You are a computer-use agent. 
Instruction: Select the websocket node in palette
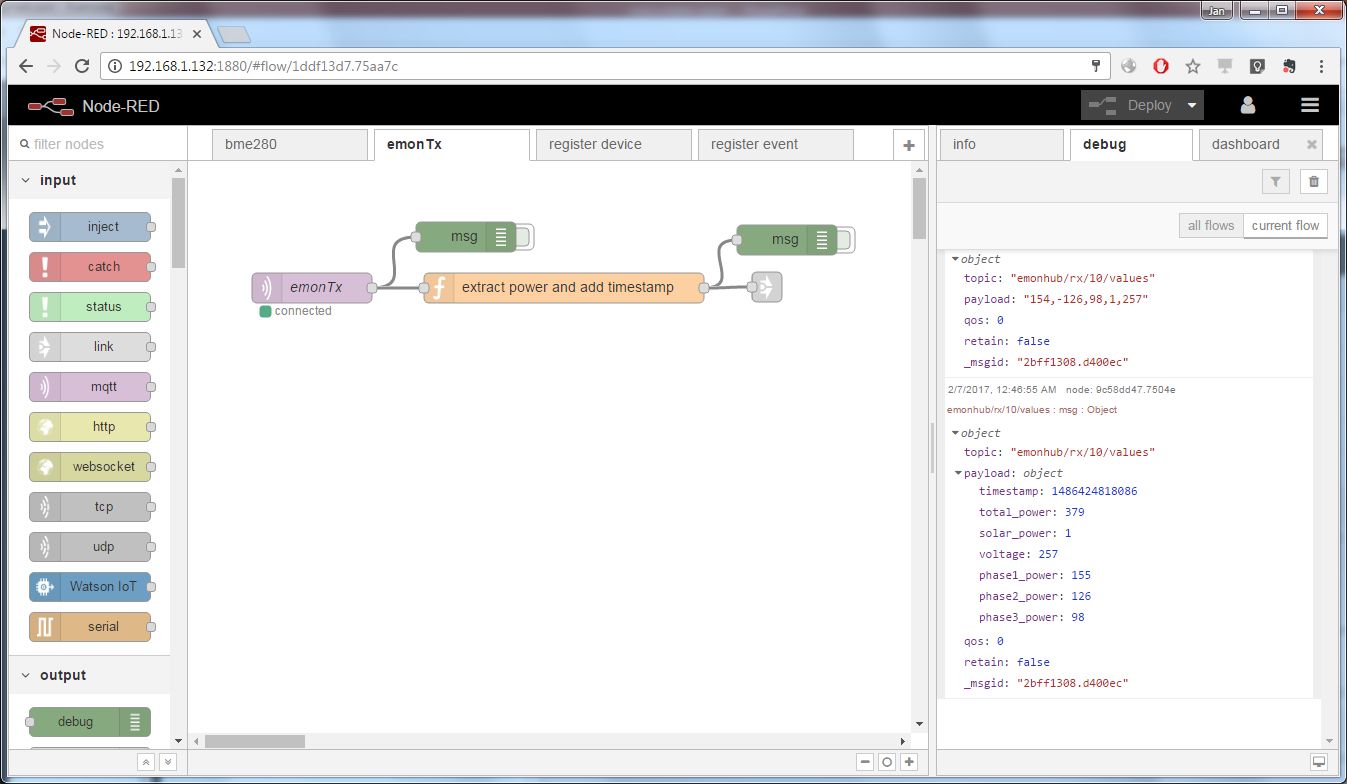pyautogui.click(x=90, y=467)
